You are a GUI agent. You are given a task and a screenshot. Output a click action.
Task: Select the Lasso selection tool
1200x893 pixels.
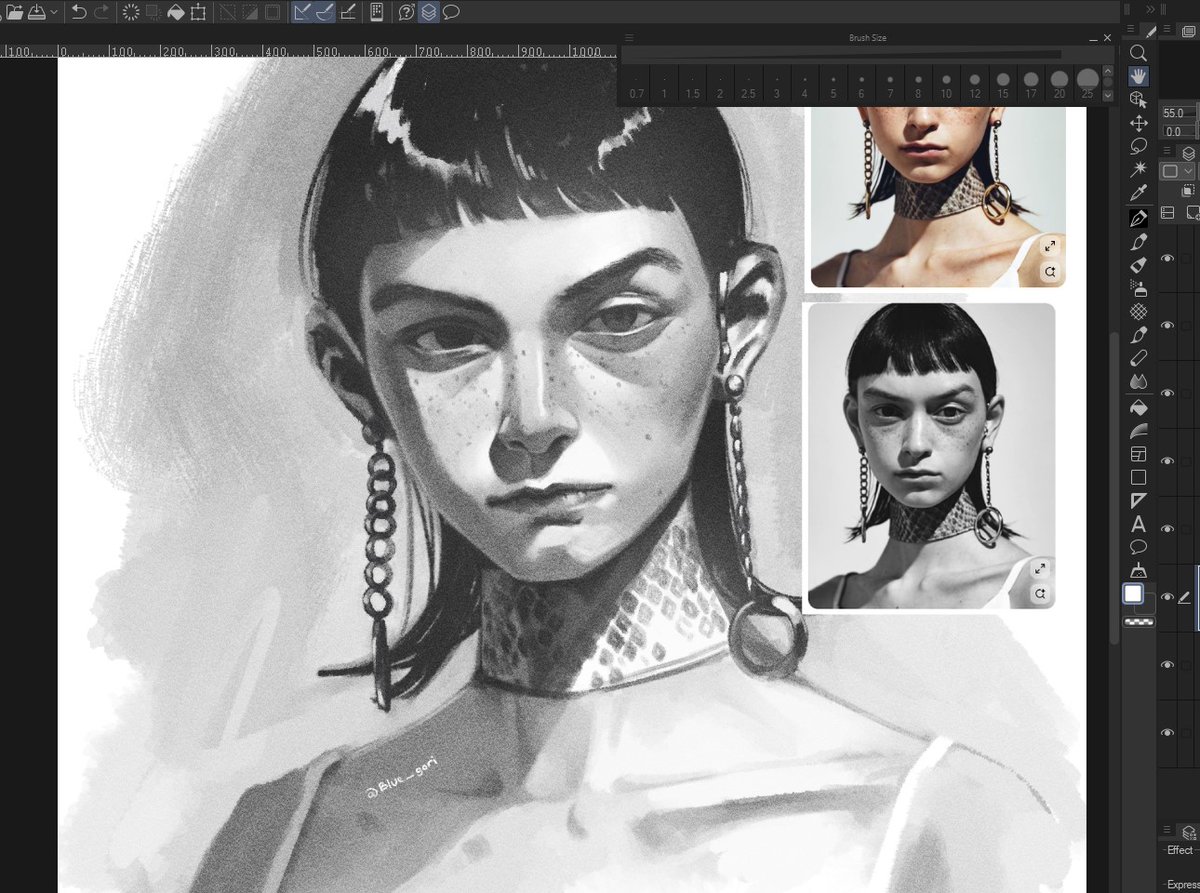pos(1138,146)
